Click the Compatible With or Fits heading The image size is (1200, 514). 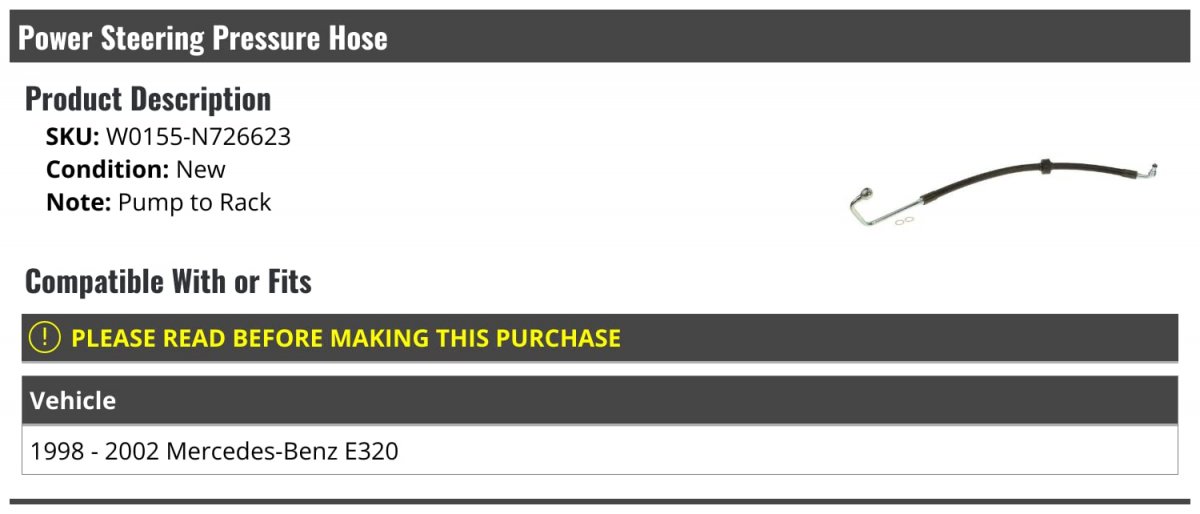pyautogui.click(x=168, y=282)
